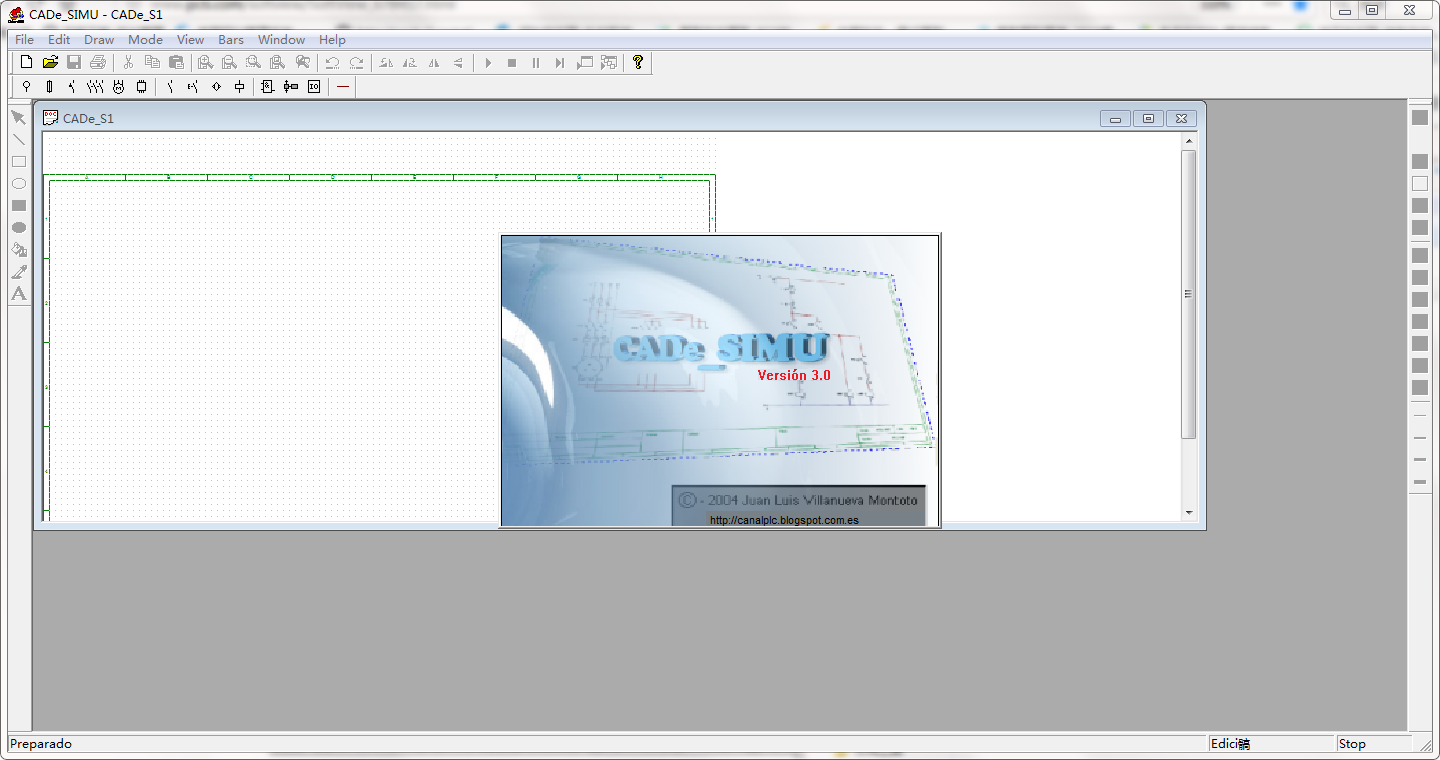
Task: Open the single contact components icon
Action: coord(170,87)
